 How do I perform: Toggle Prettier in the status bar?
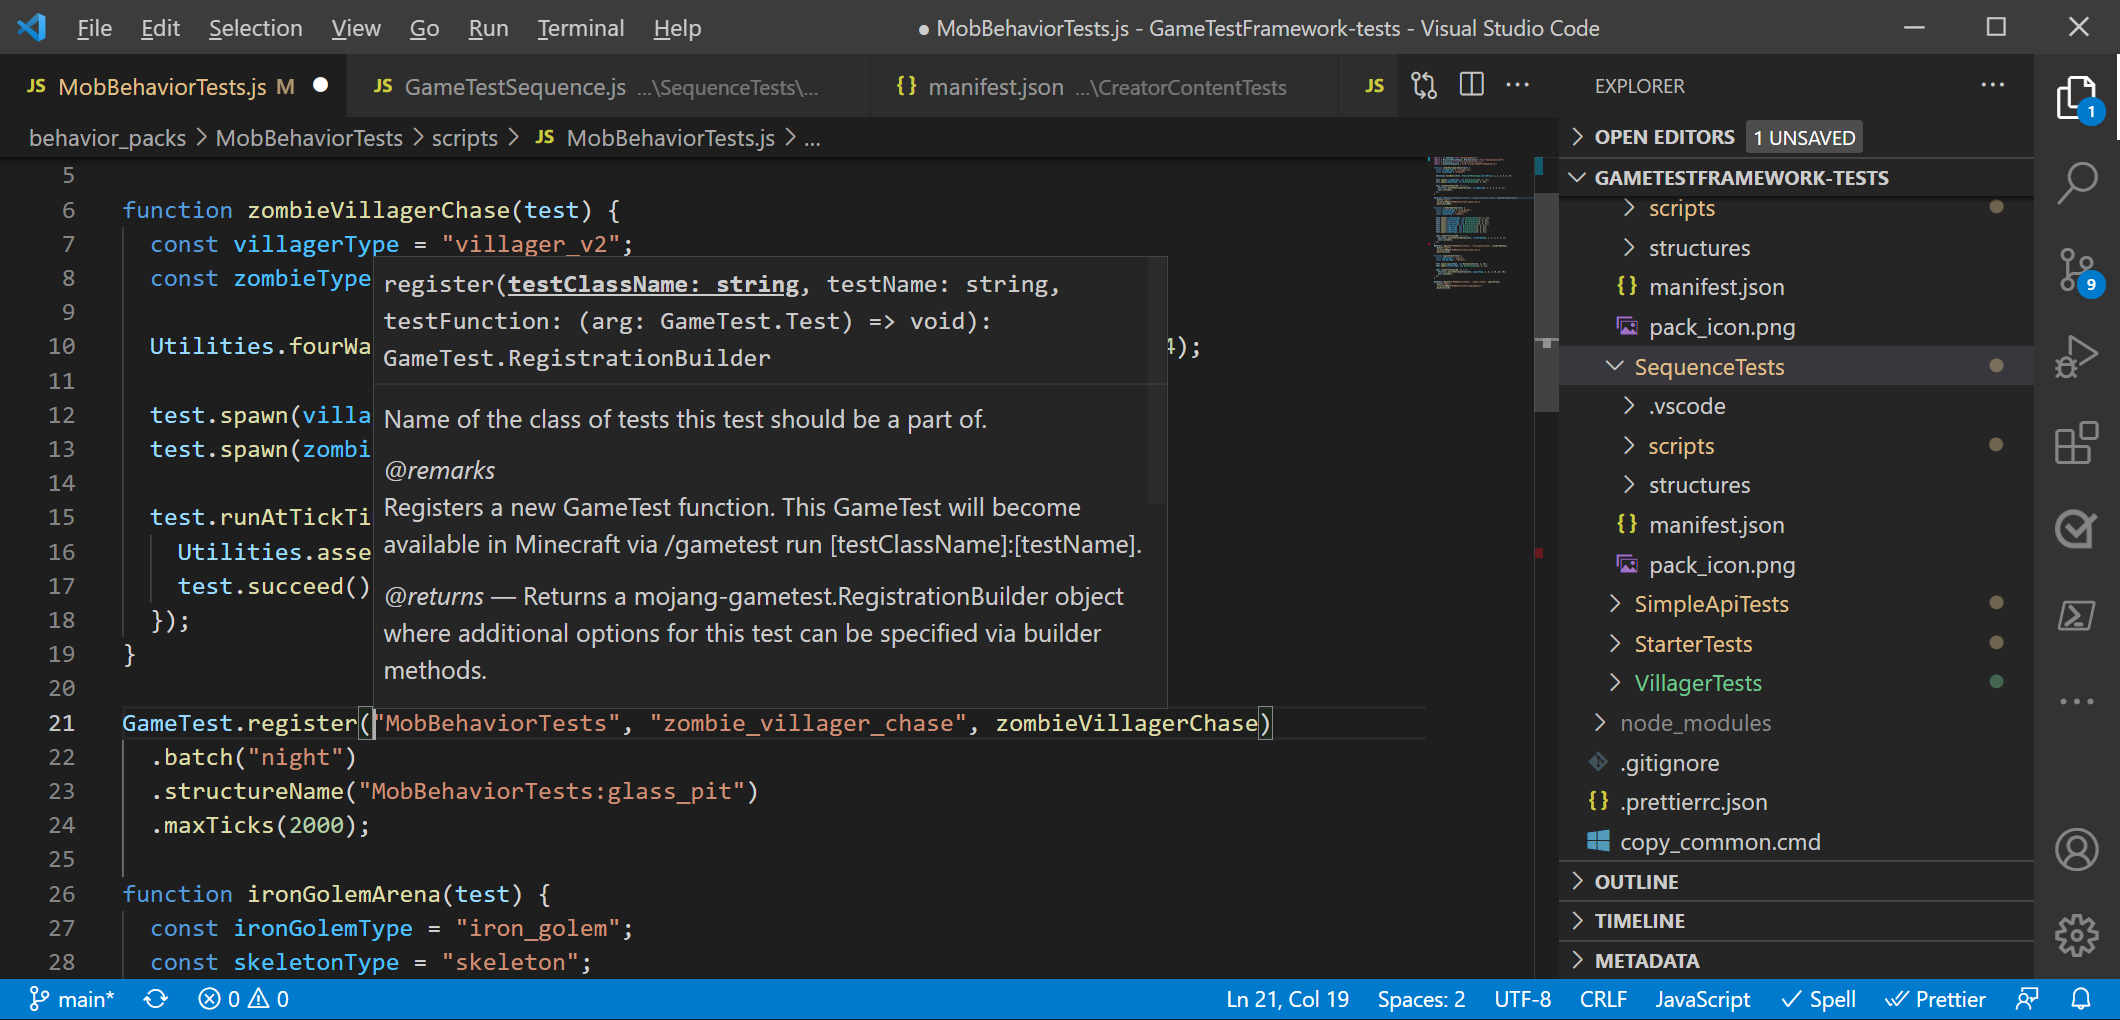[x=1936, y=999]
